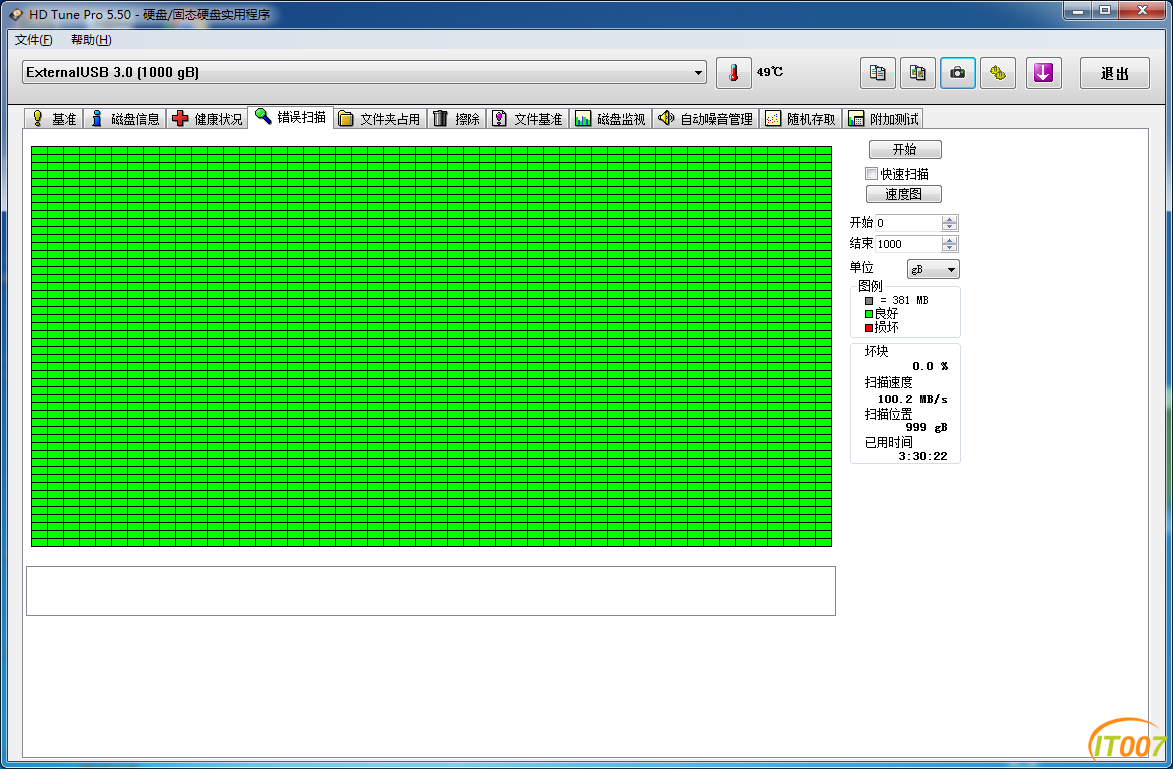Click the gray 381 MB legend swatch
Viewport: 1173px width, 769px height.
[869, 301]
